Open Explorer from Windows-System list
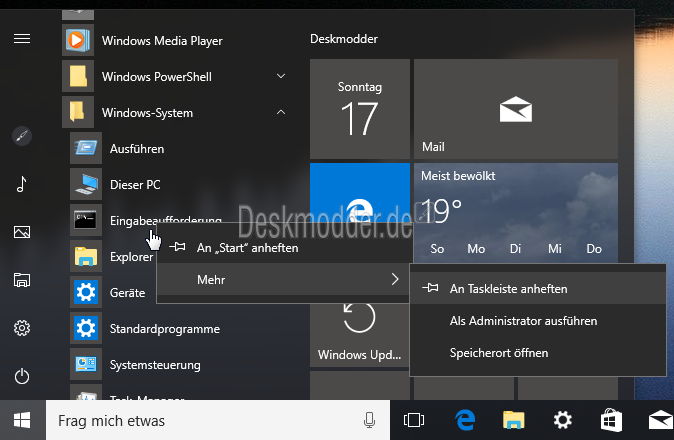This screenshot has width=674, height=440. pyautogui.click(x=113, y=257)
